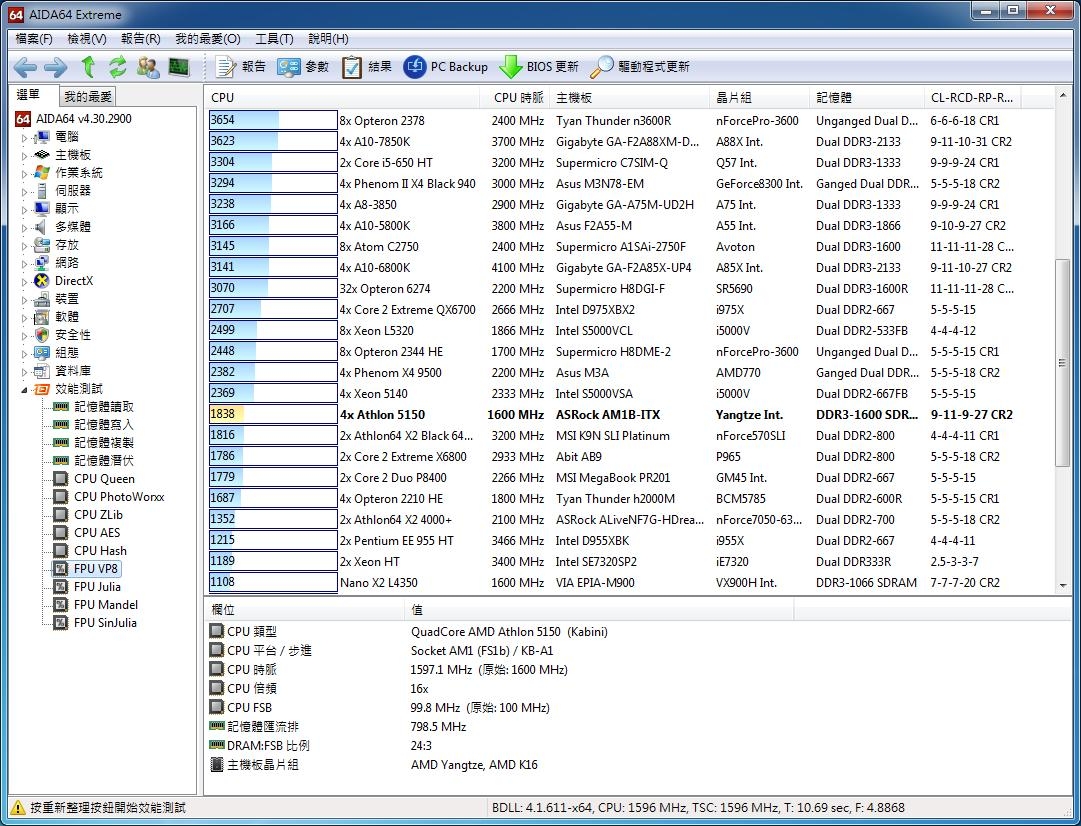The height and width of the screenshot is (826, 1081).
Task: Expand the 主機板 tree node
Action: point(25,155)
